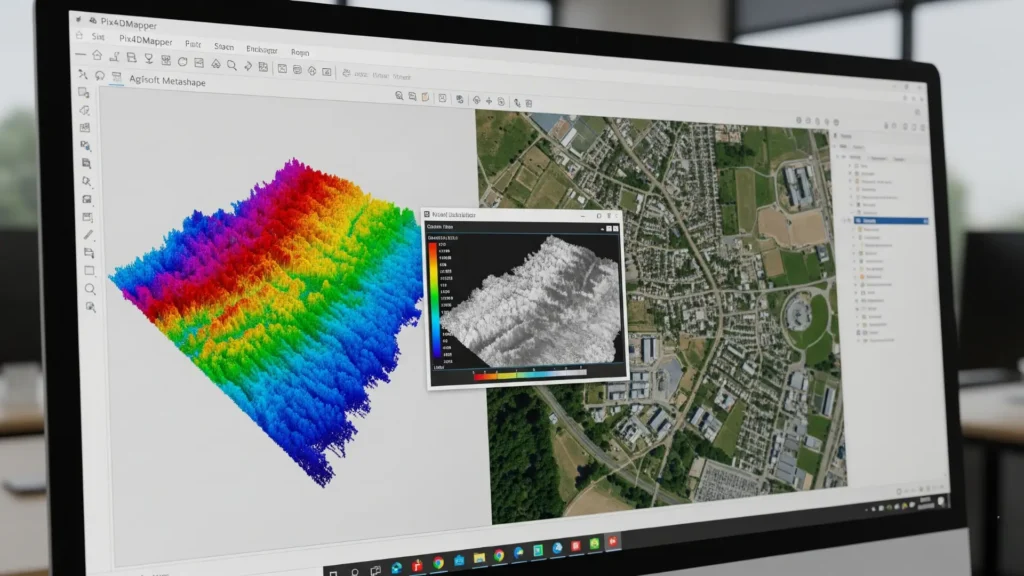Select the Zoom magnifier tool in the toolbar

[x=231, y=64]
